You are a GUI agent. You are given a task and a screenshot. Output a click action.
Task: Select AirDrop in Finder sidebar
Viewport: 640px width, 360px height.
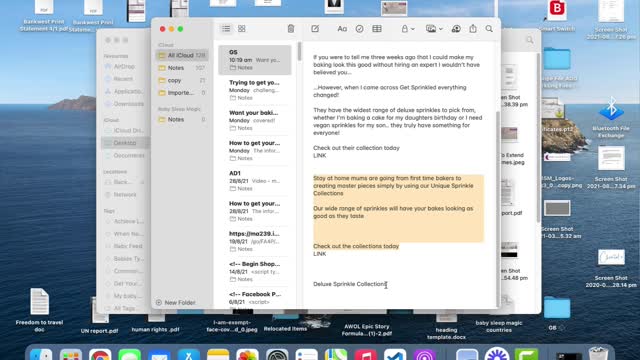(x=124, y=67)
